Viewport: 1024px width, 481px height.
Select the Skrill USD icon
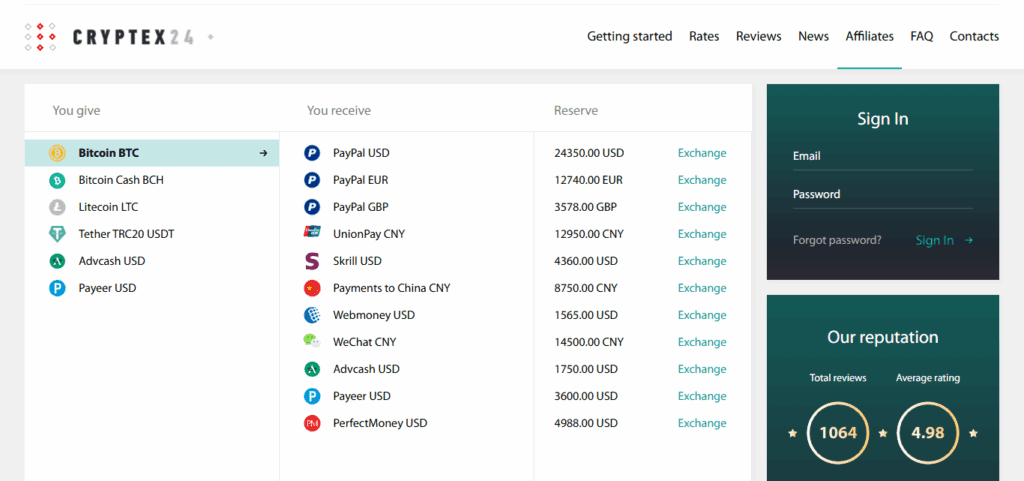[x=312, y=261]
